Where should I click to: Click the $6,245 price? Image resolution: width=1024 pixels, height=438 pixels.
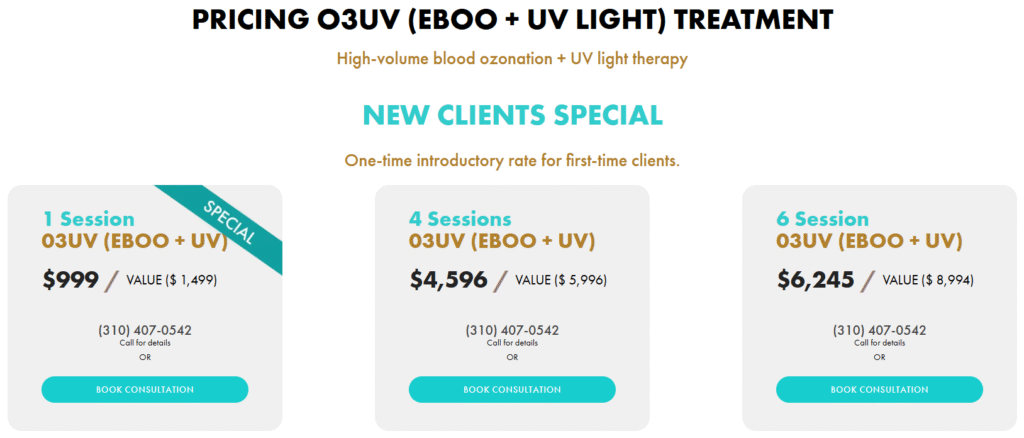click(x=816, y=280)
